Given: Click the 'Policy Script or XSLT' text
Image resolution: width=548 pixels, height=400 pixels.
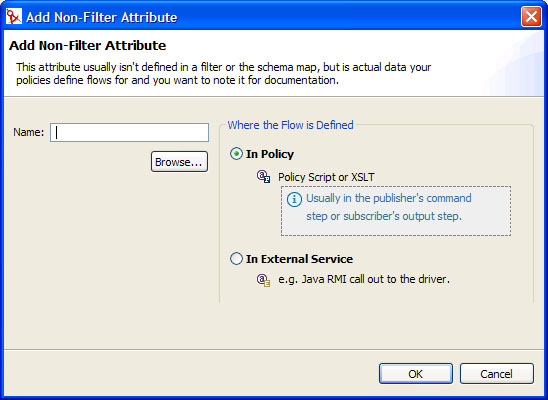Looking at the screenshot, I should pos(326,177).
